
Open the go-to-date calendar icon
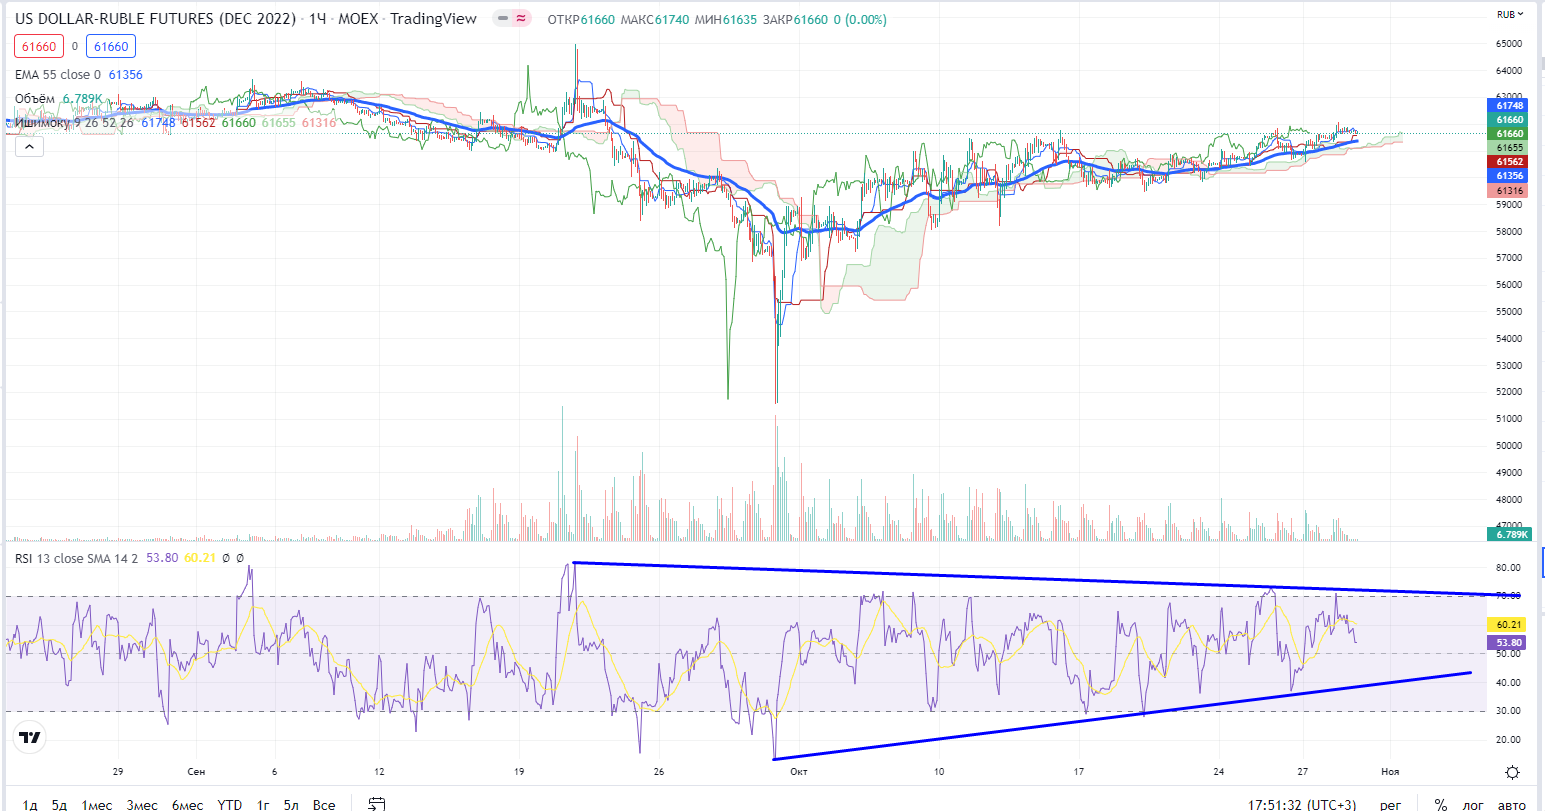point(376,803)
